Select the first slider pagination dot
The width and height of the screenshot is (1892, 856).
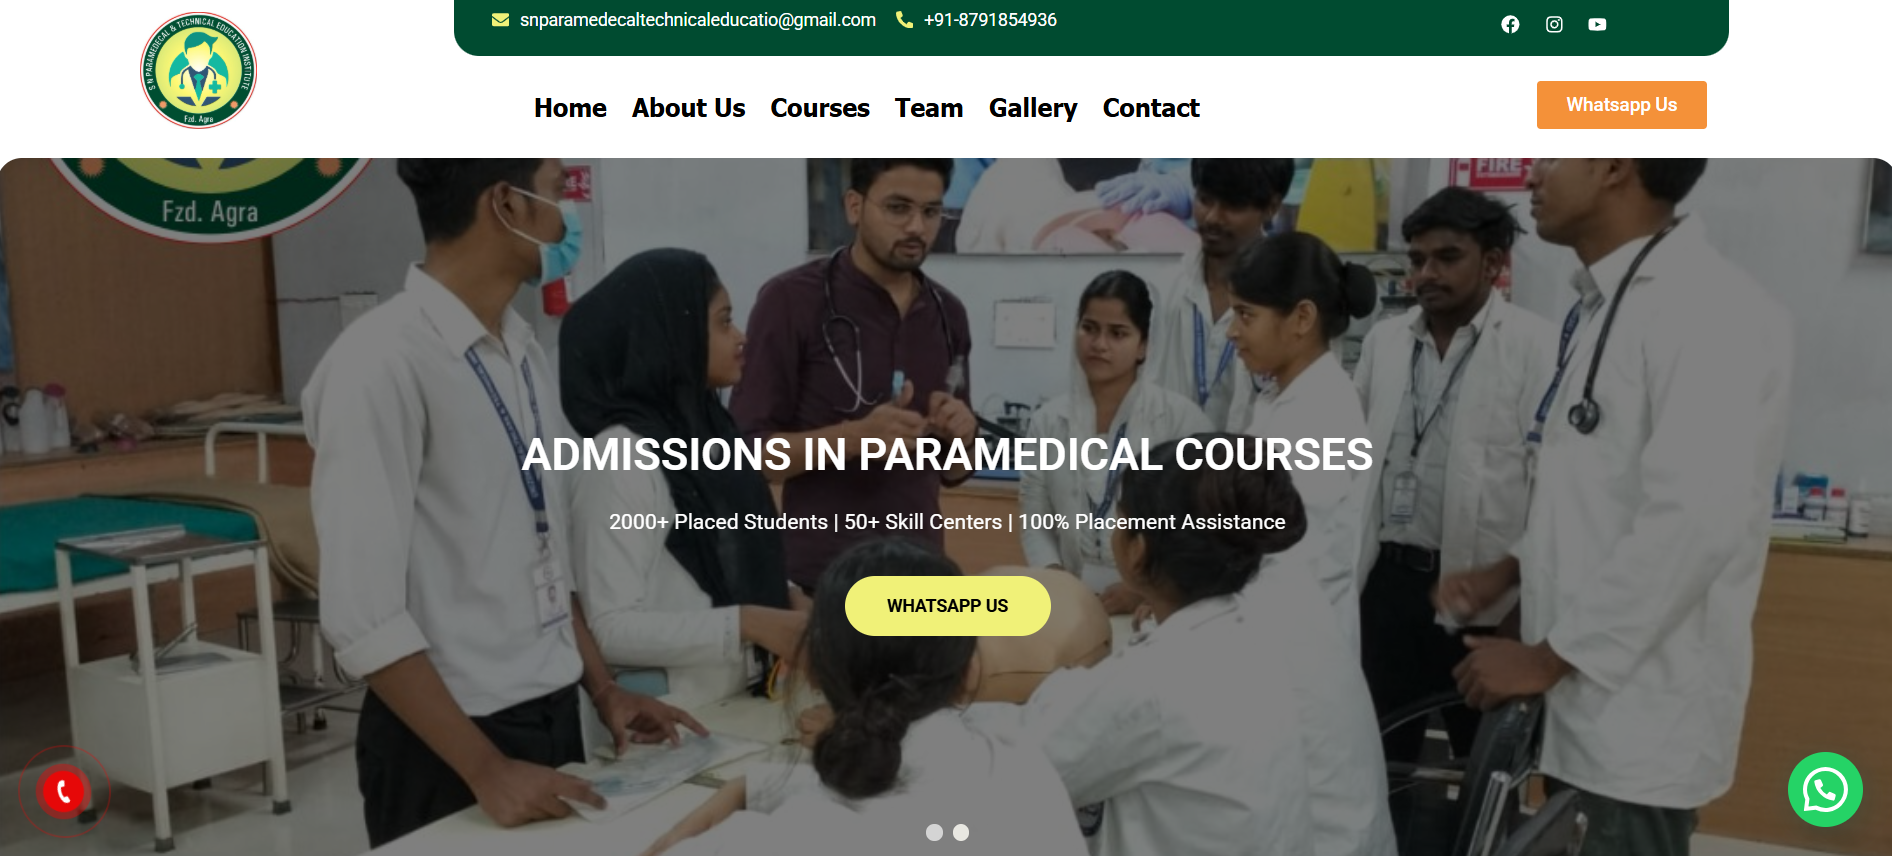[x=934, y=832]
